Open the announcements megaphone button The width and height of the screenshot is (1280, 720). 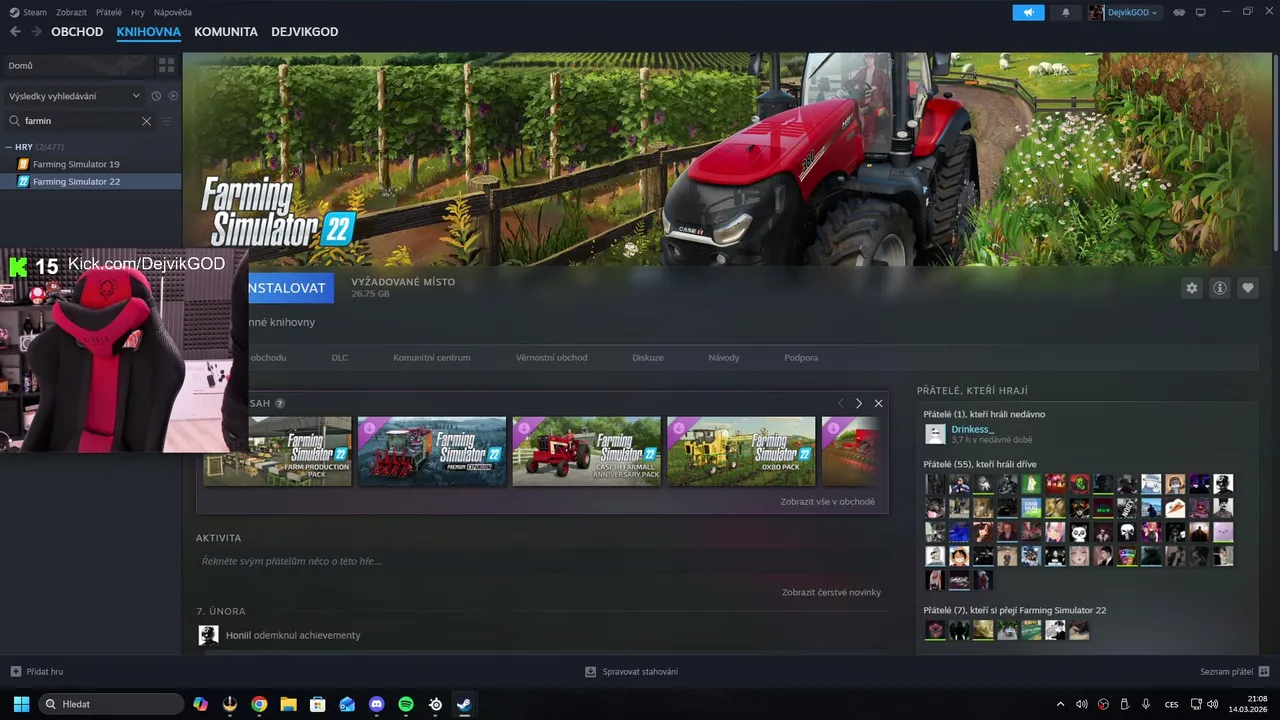click(x=1028, y=12)
